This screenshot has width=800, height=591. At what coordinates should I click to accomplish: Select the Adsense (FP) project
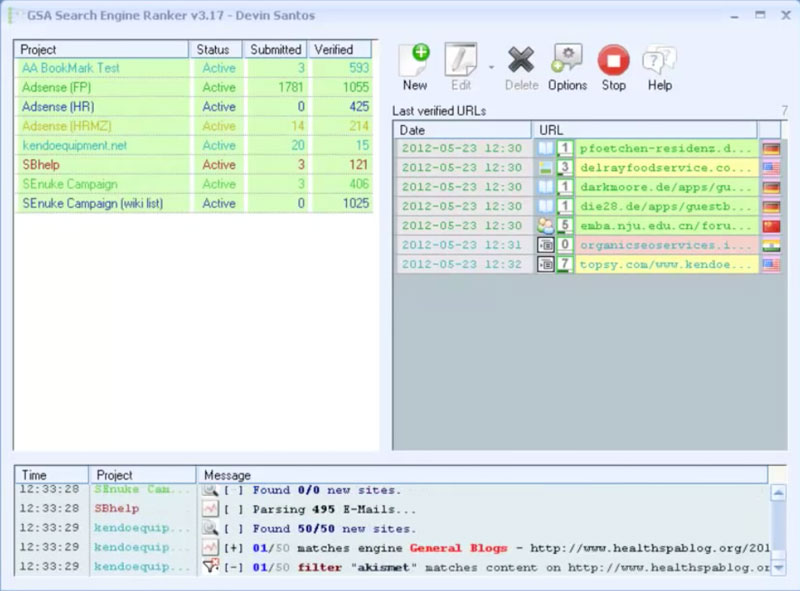pyautogui.click(x=194, y=87)
